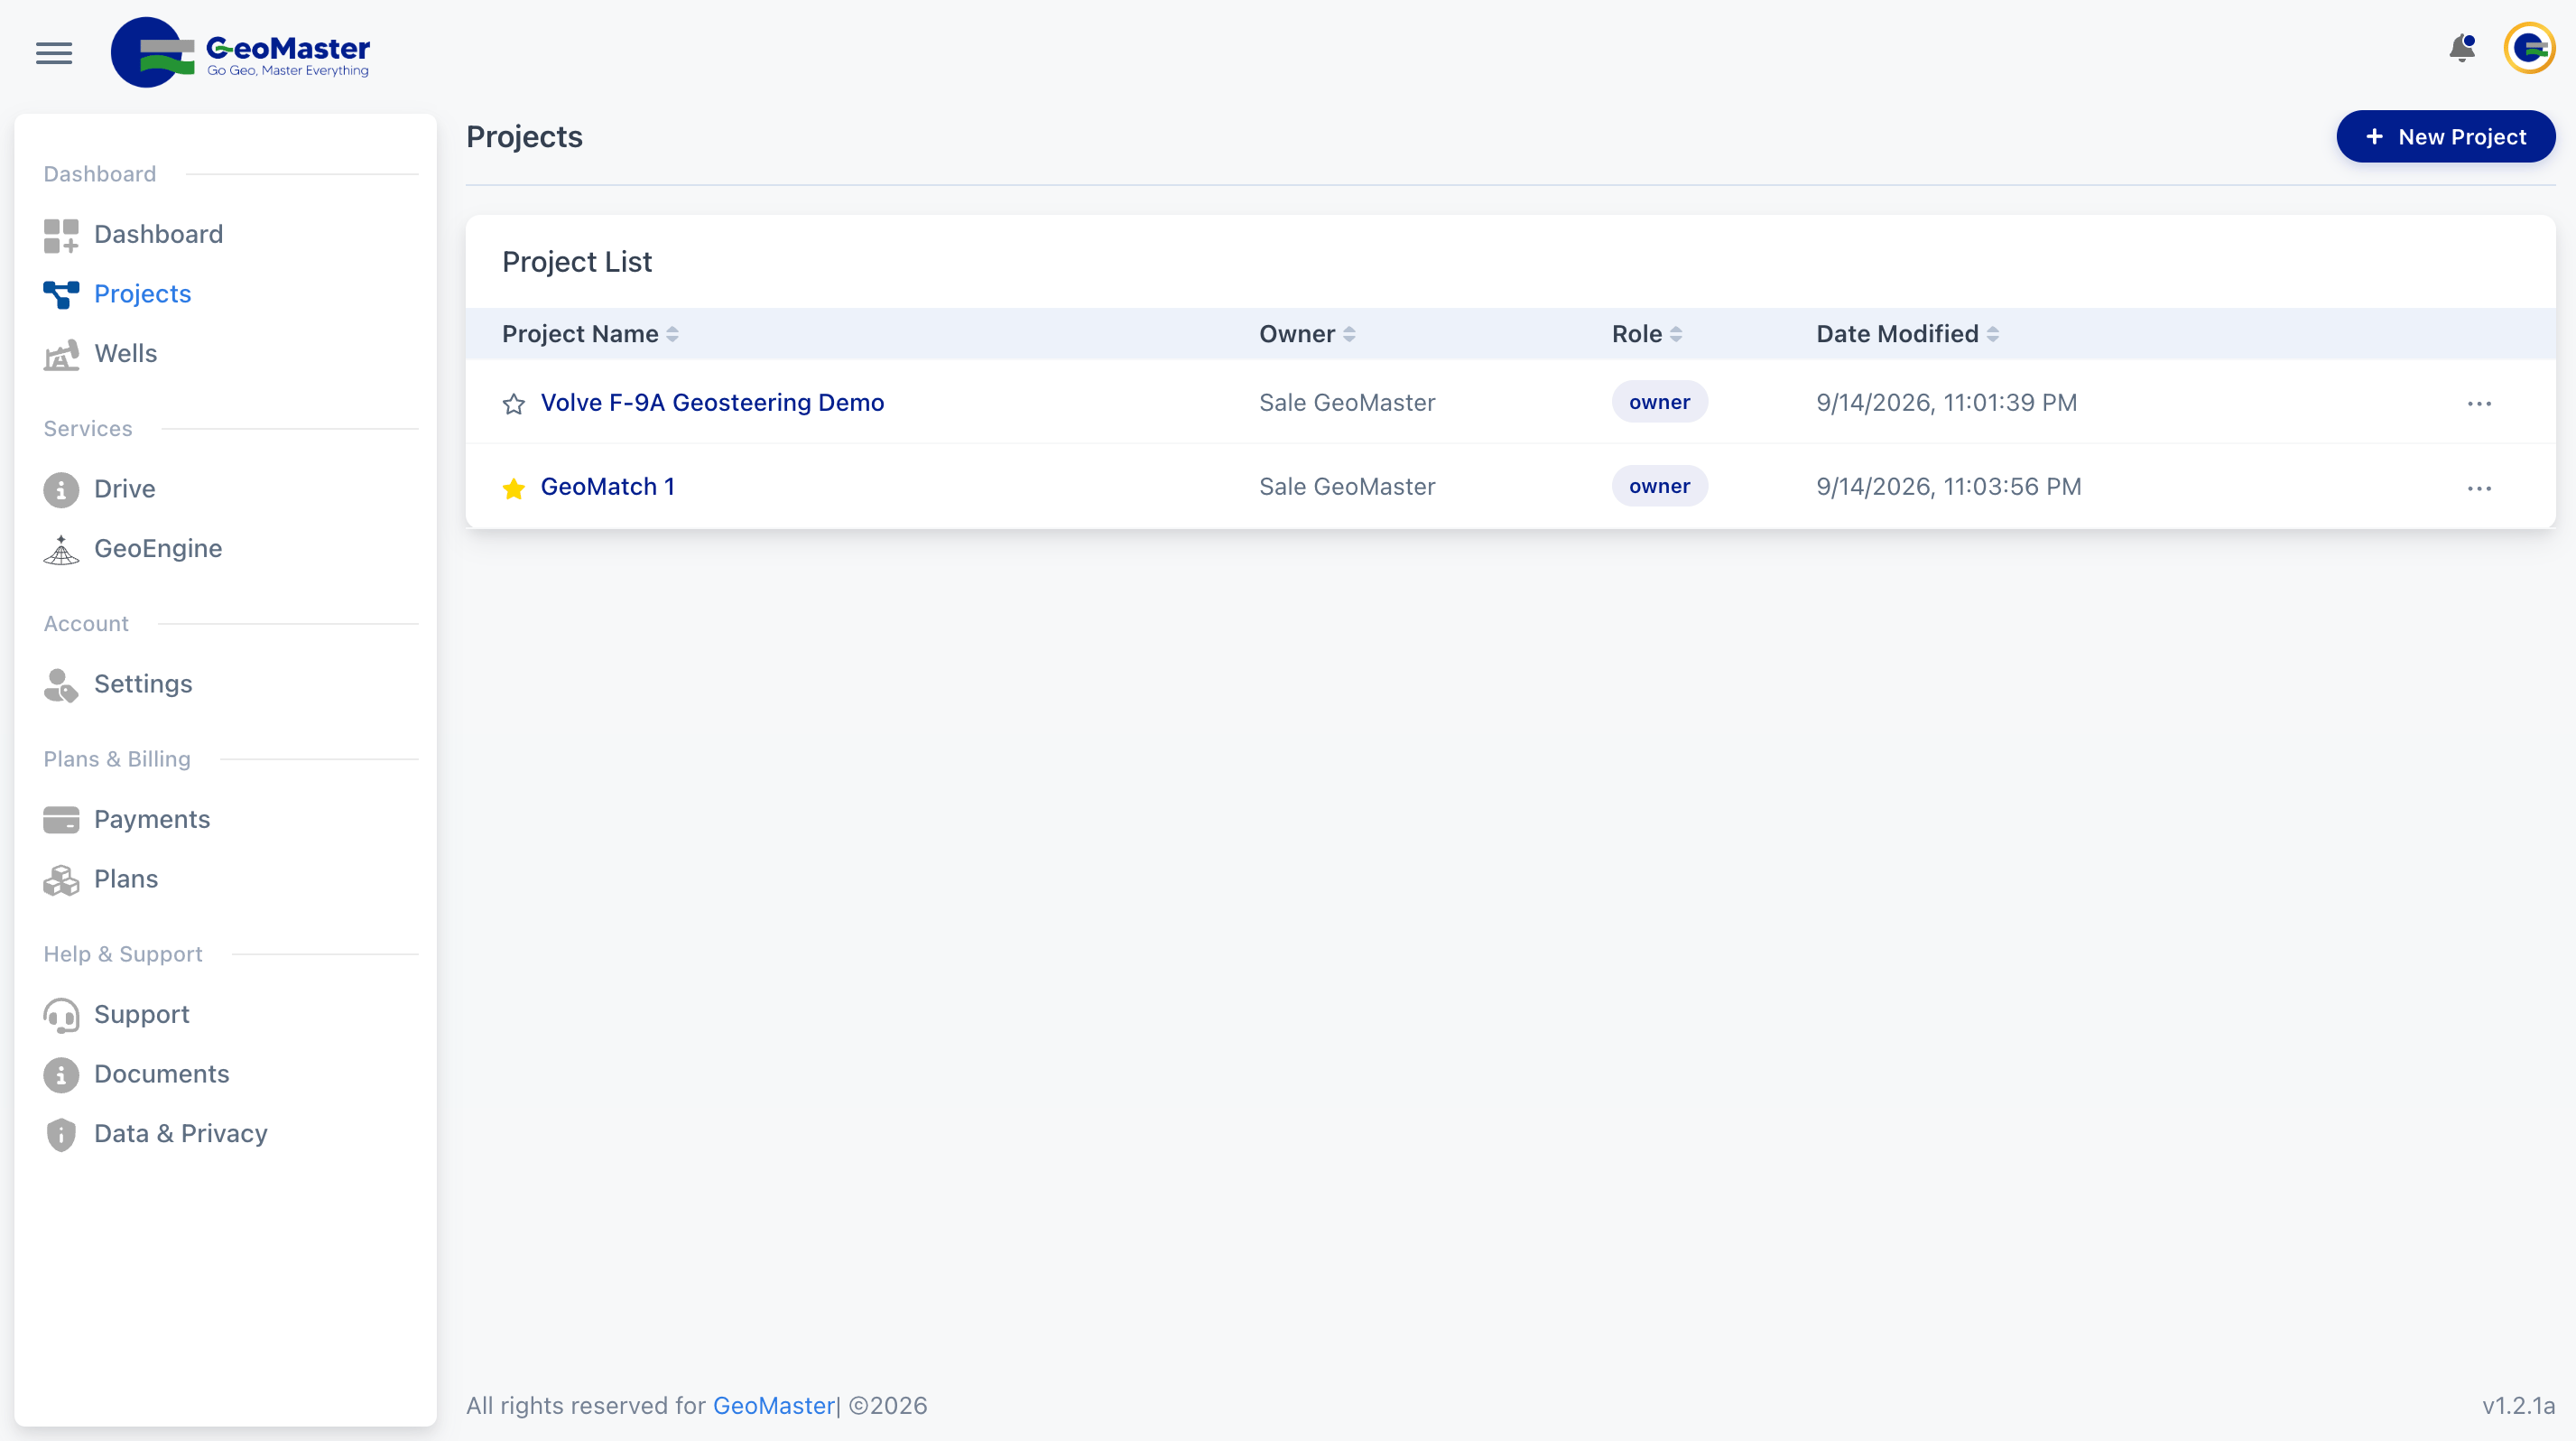Click the Dashboard grid icon in sidebar

[61, 235]
